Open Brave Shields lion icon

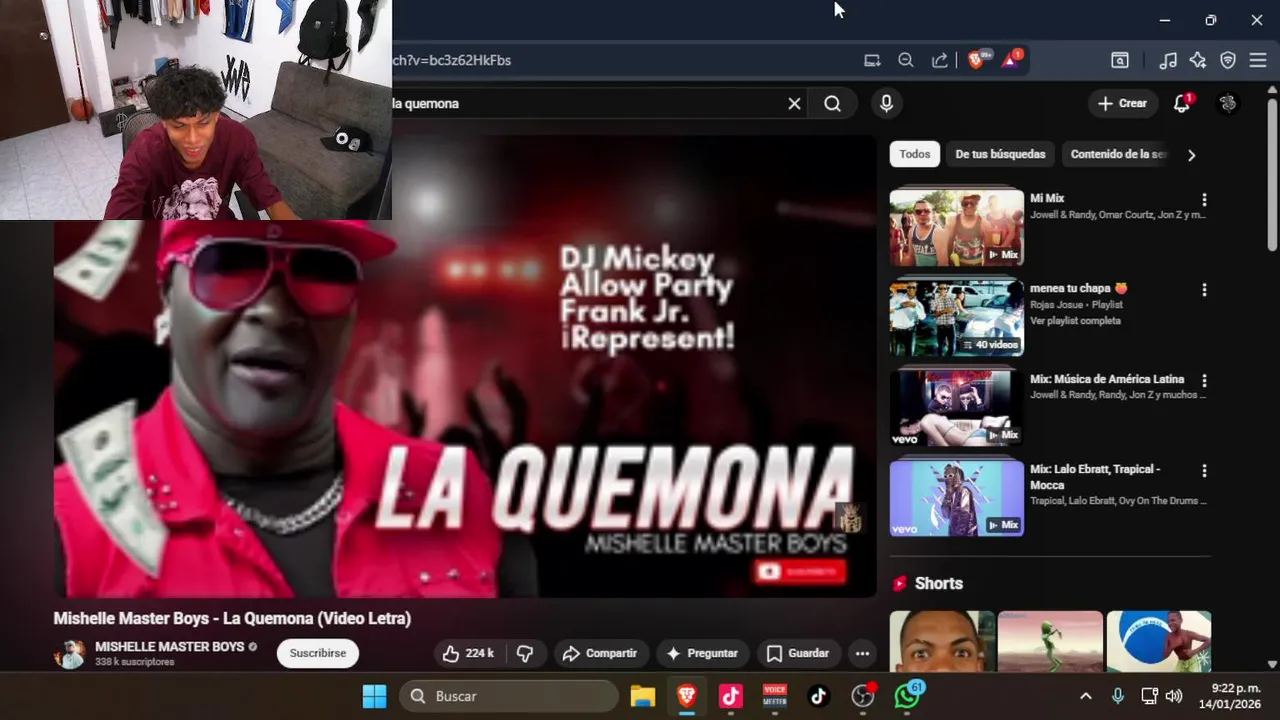click(x=976, y=60)
